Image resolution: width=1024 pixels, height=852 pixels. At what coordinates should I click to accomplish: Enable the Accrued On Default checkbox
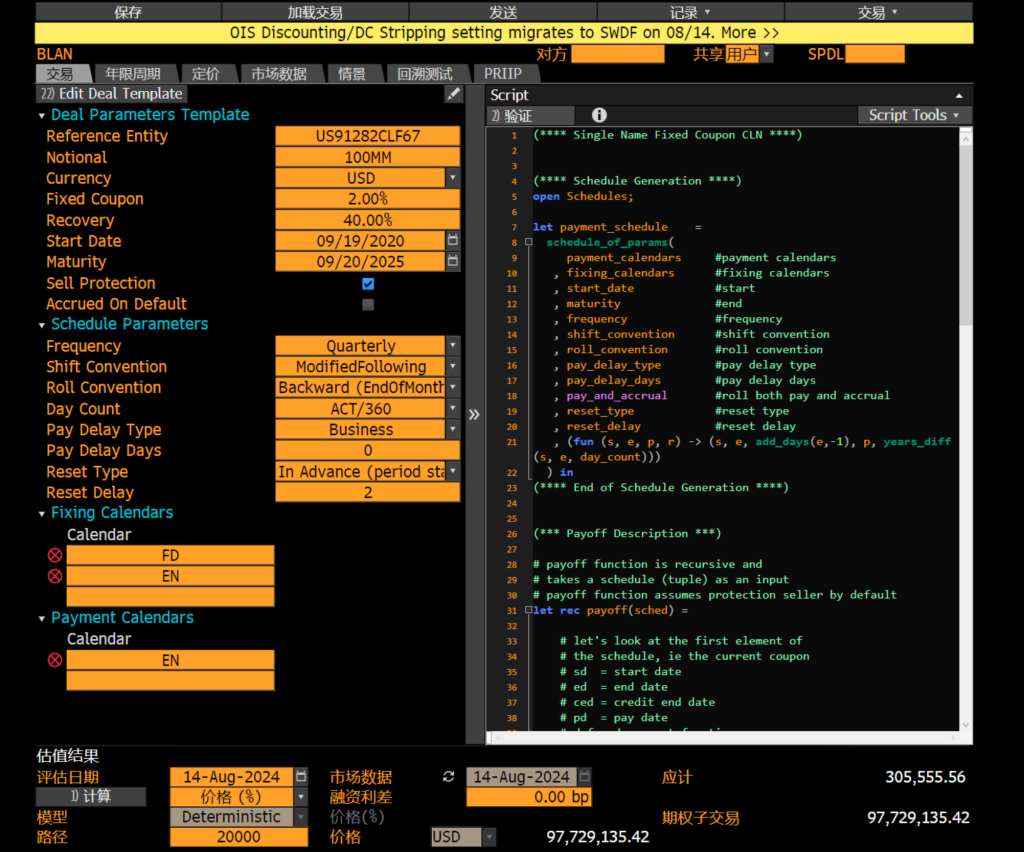click(x=368, y=305)
